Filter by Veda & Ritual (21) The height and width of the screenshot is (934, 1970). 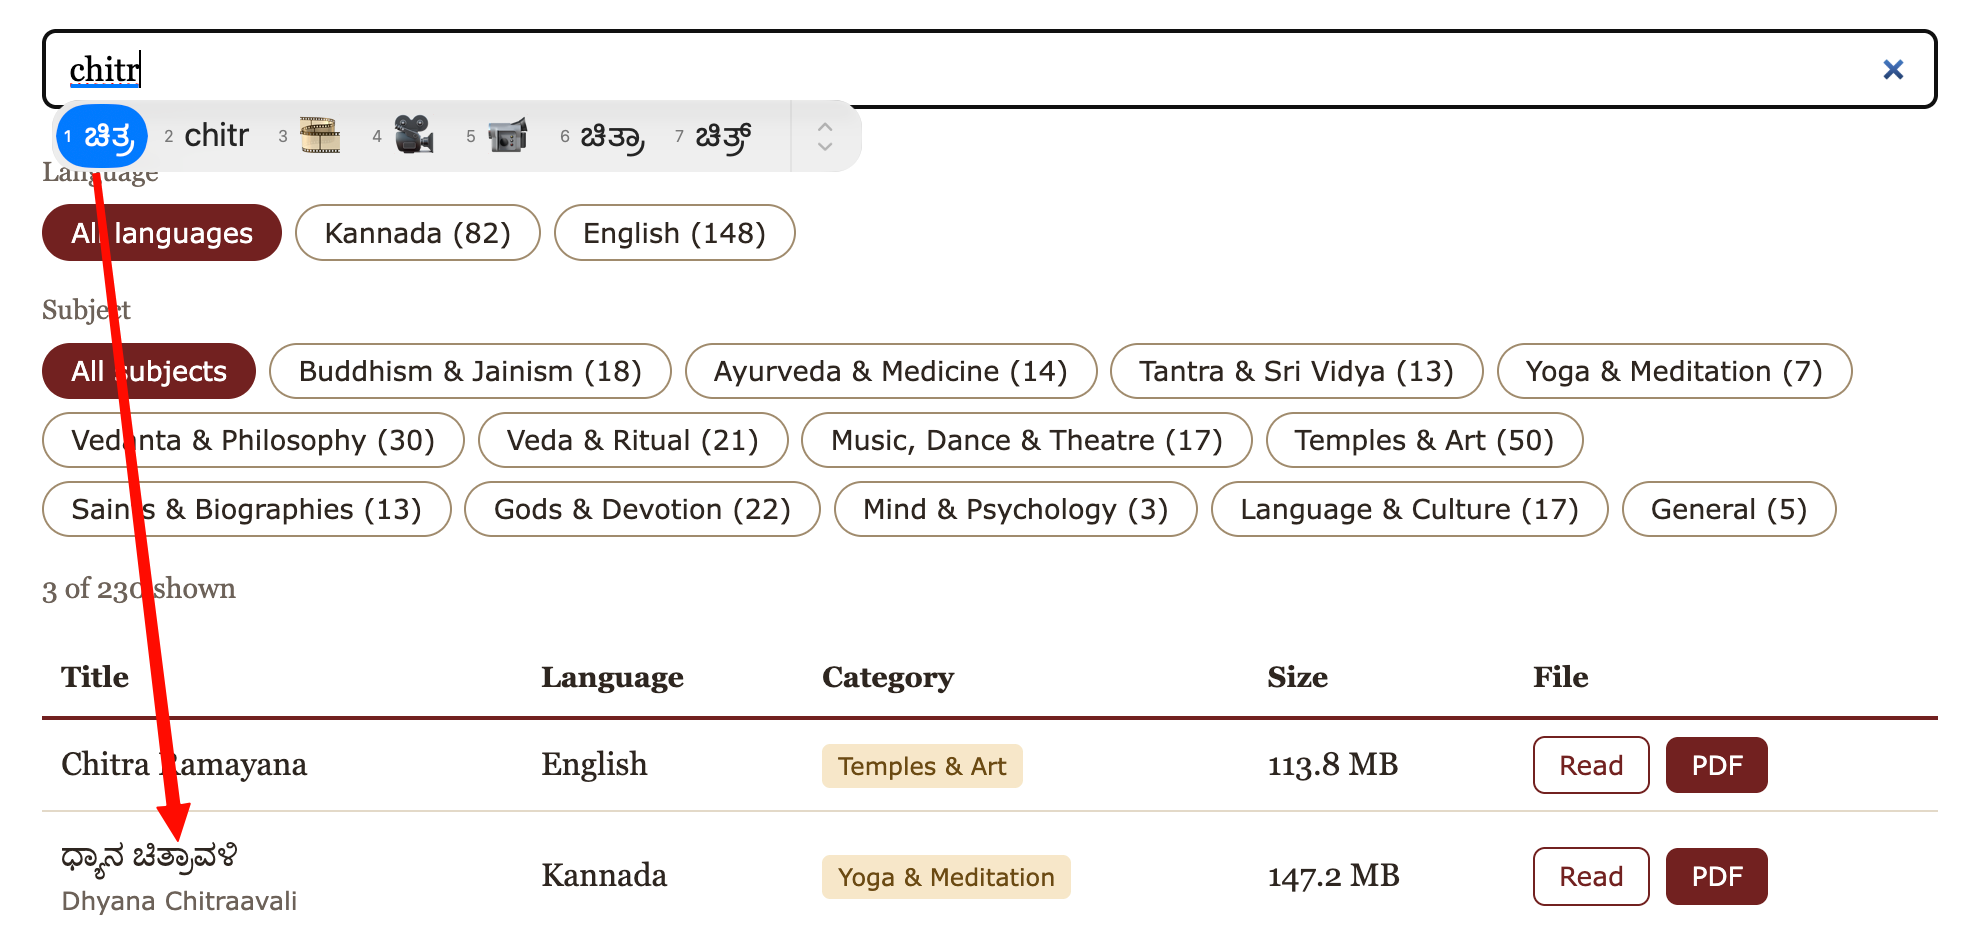pos(633,440)
